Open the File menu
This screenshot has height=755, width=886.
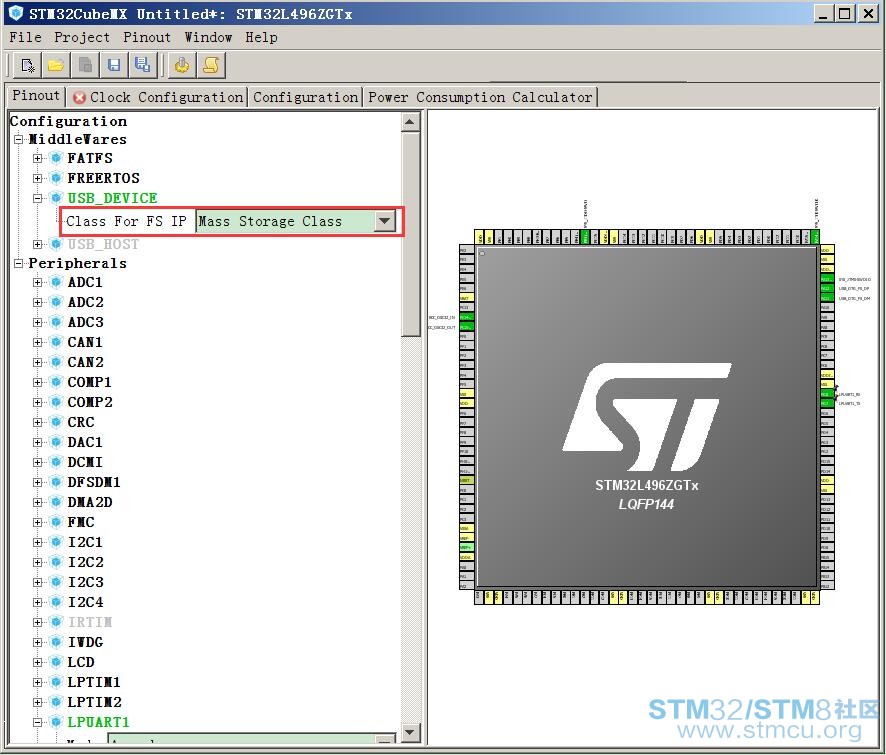click(25, 37)
